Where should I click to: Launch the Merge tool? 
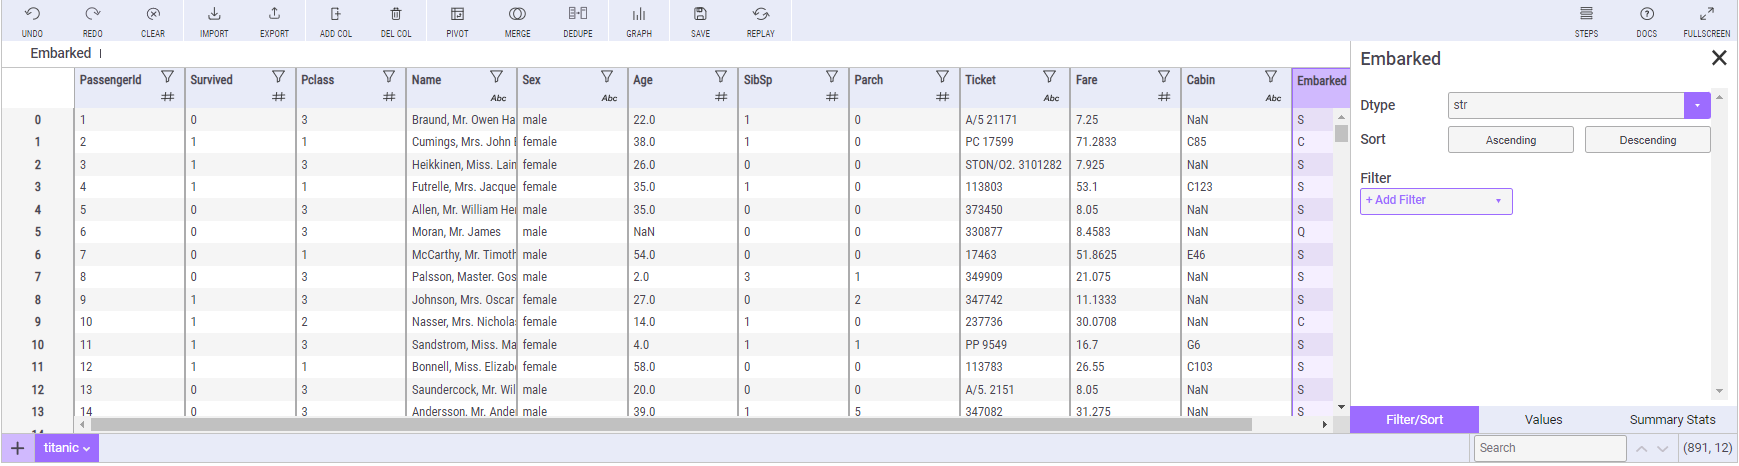pyautogui.click(x=517, y=20)
